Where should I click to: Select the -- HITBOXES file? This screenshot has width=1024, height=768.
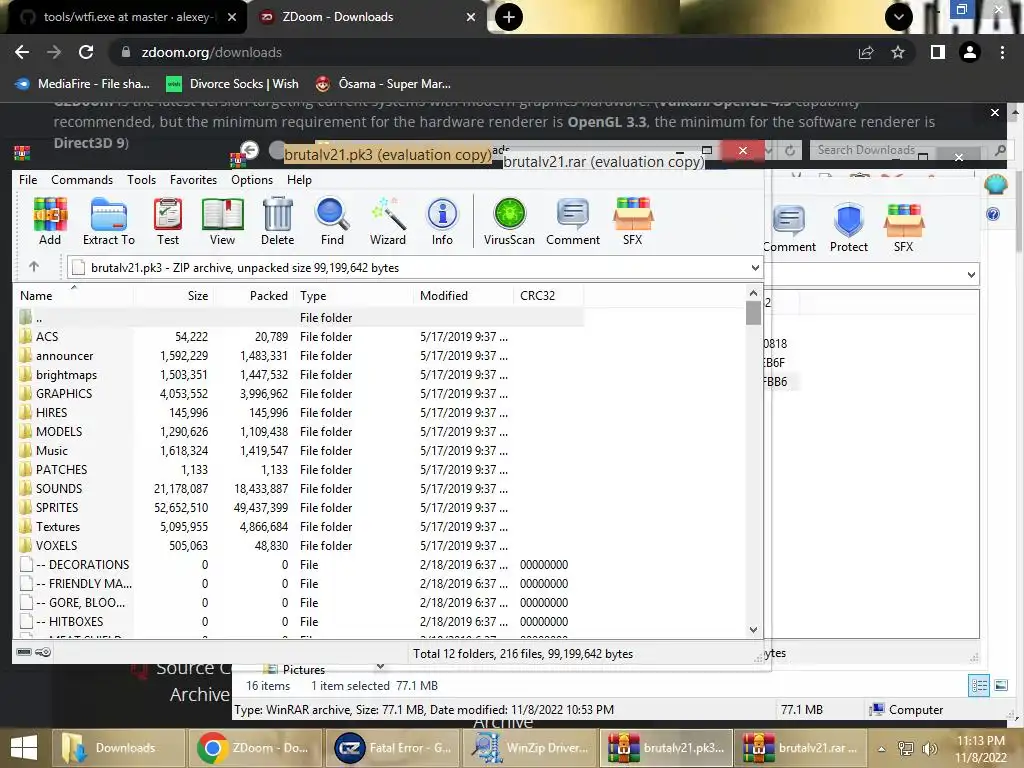69,622
